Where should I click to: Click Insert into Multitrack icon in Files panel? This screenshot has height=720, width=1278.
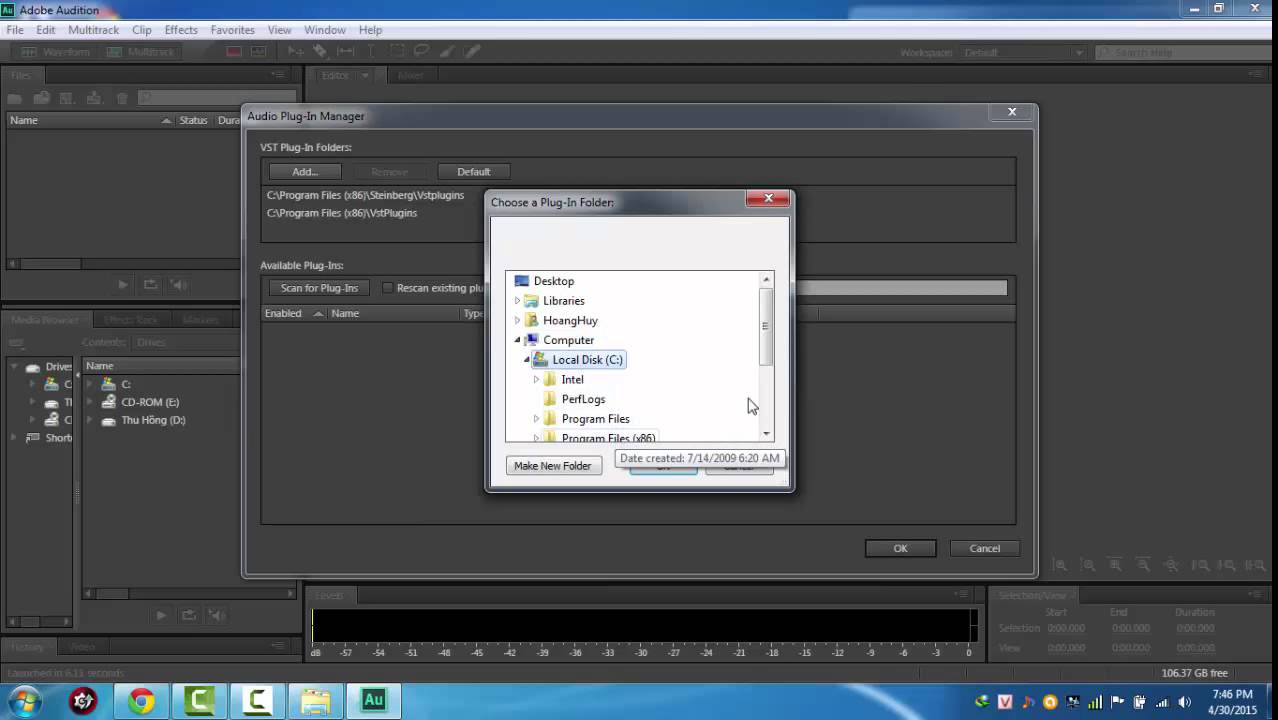coord(94,98)
